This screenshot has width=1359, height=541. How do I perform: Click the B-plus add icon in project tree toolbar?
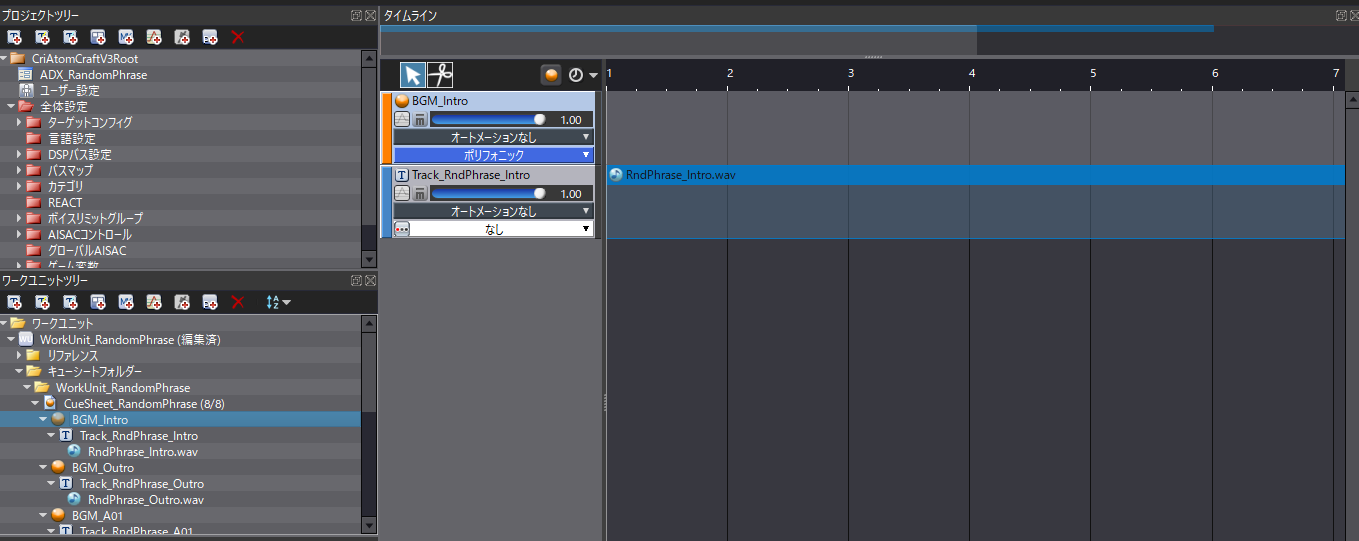210,37
